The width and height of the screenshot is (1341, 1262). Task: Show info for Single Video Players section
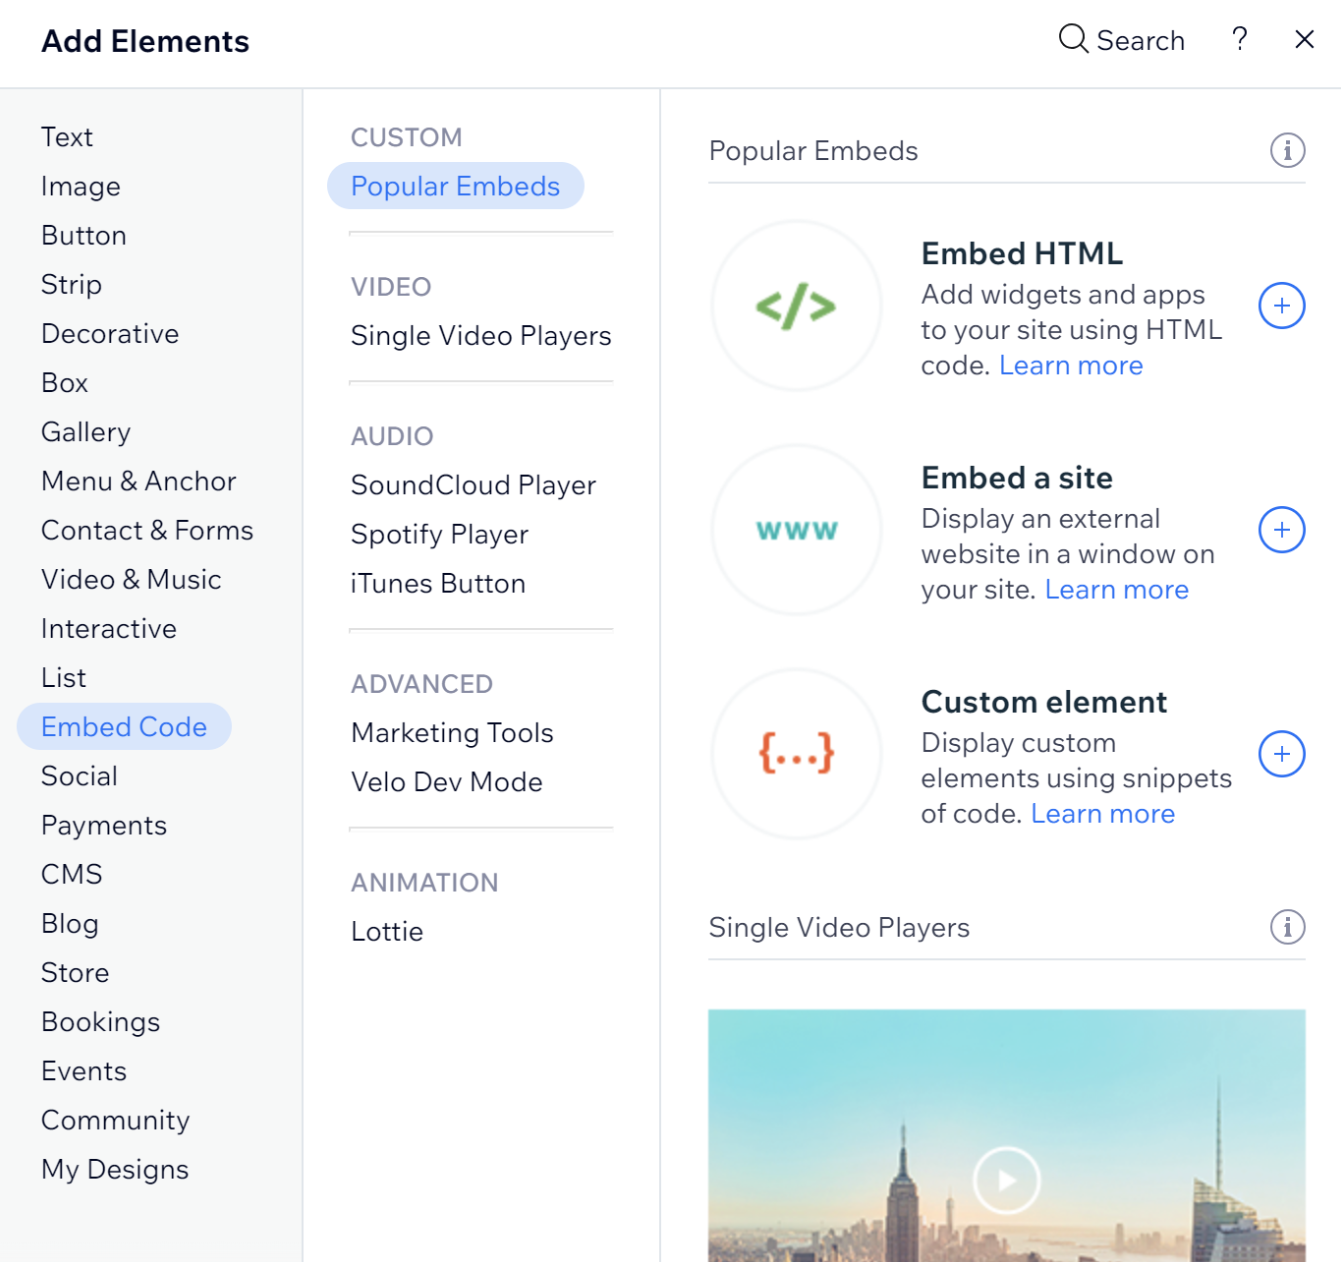1288,928
